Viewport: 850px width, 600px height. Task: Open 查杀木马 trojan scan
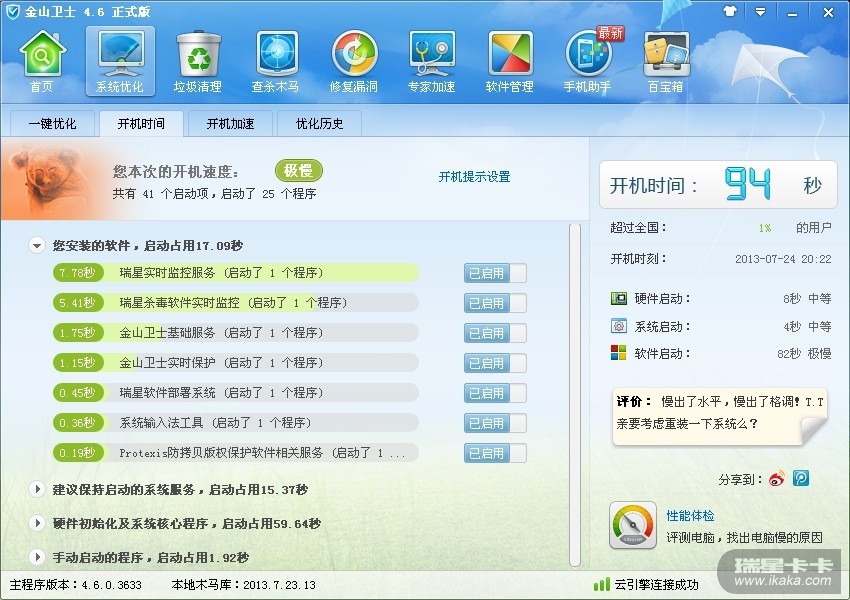click(x=276, y=61)
